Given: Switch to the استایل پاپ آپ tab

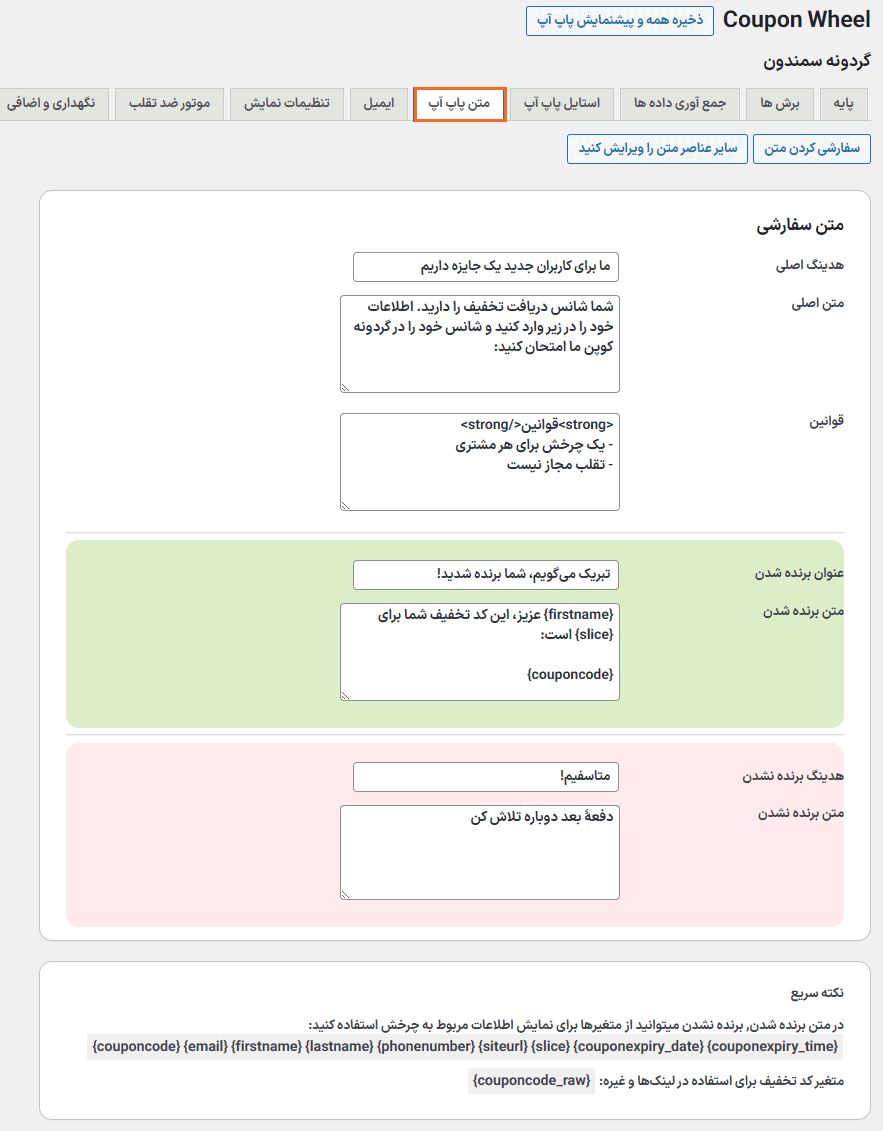Looking at the screenshot, I should (x=562, y=104).
